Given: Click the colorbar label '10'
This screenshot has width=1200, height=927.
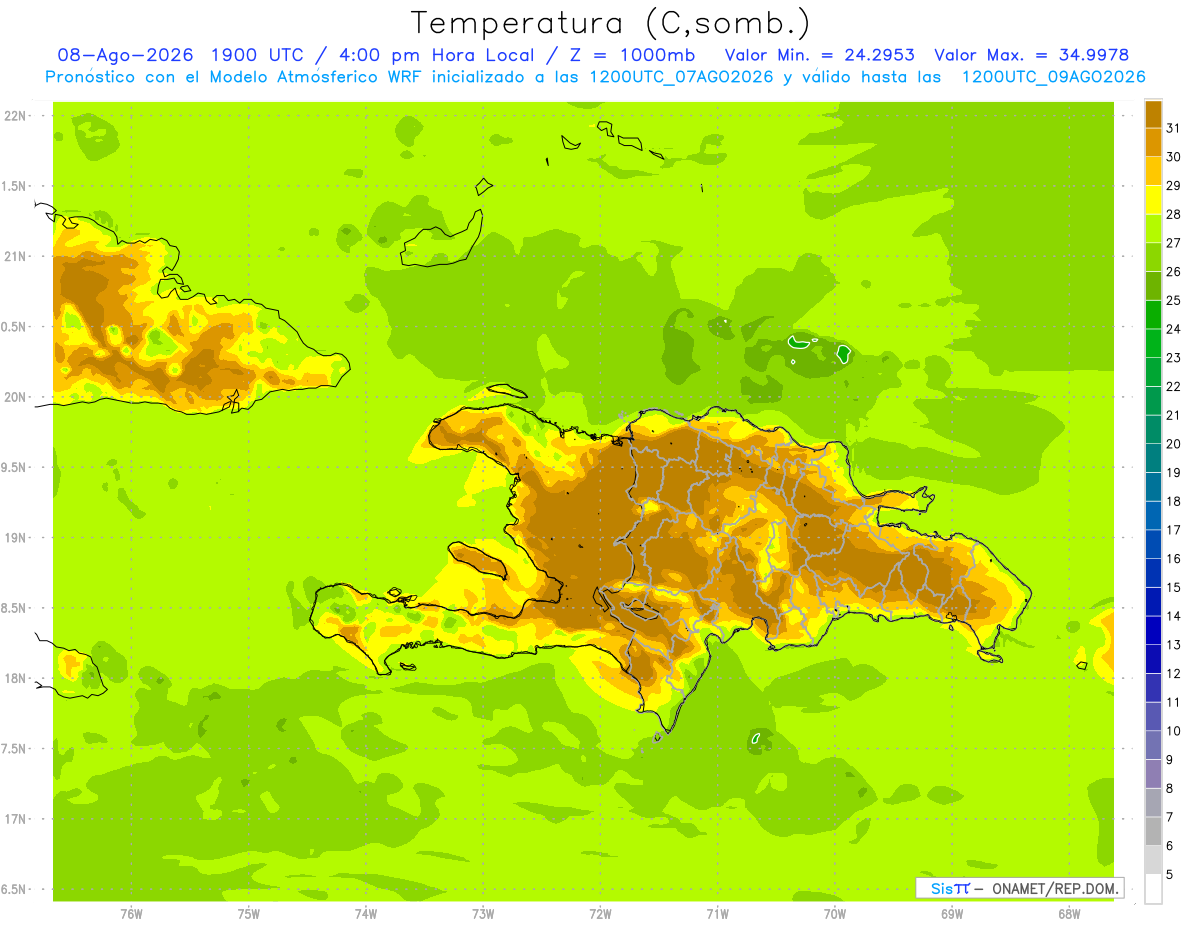Looking at the screenshot, I should click(1173, 731).
